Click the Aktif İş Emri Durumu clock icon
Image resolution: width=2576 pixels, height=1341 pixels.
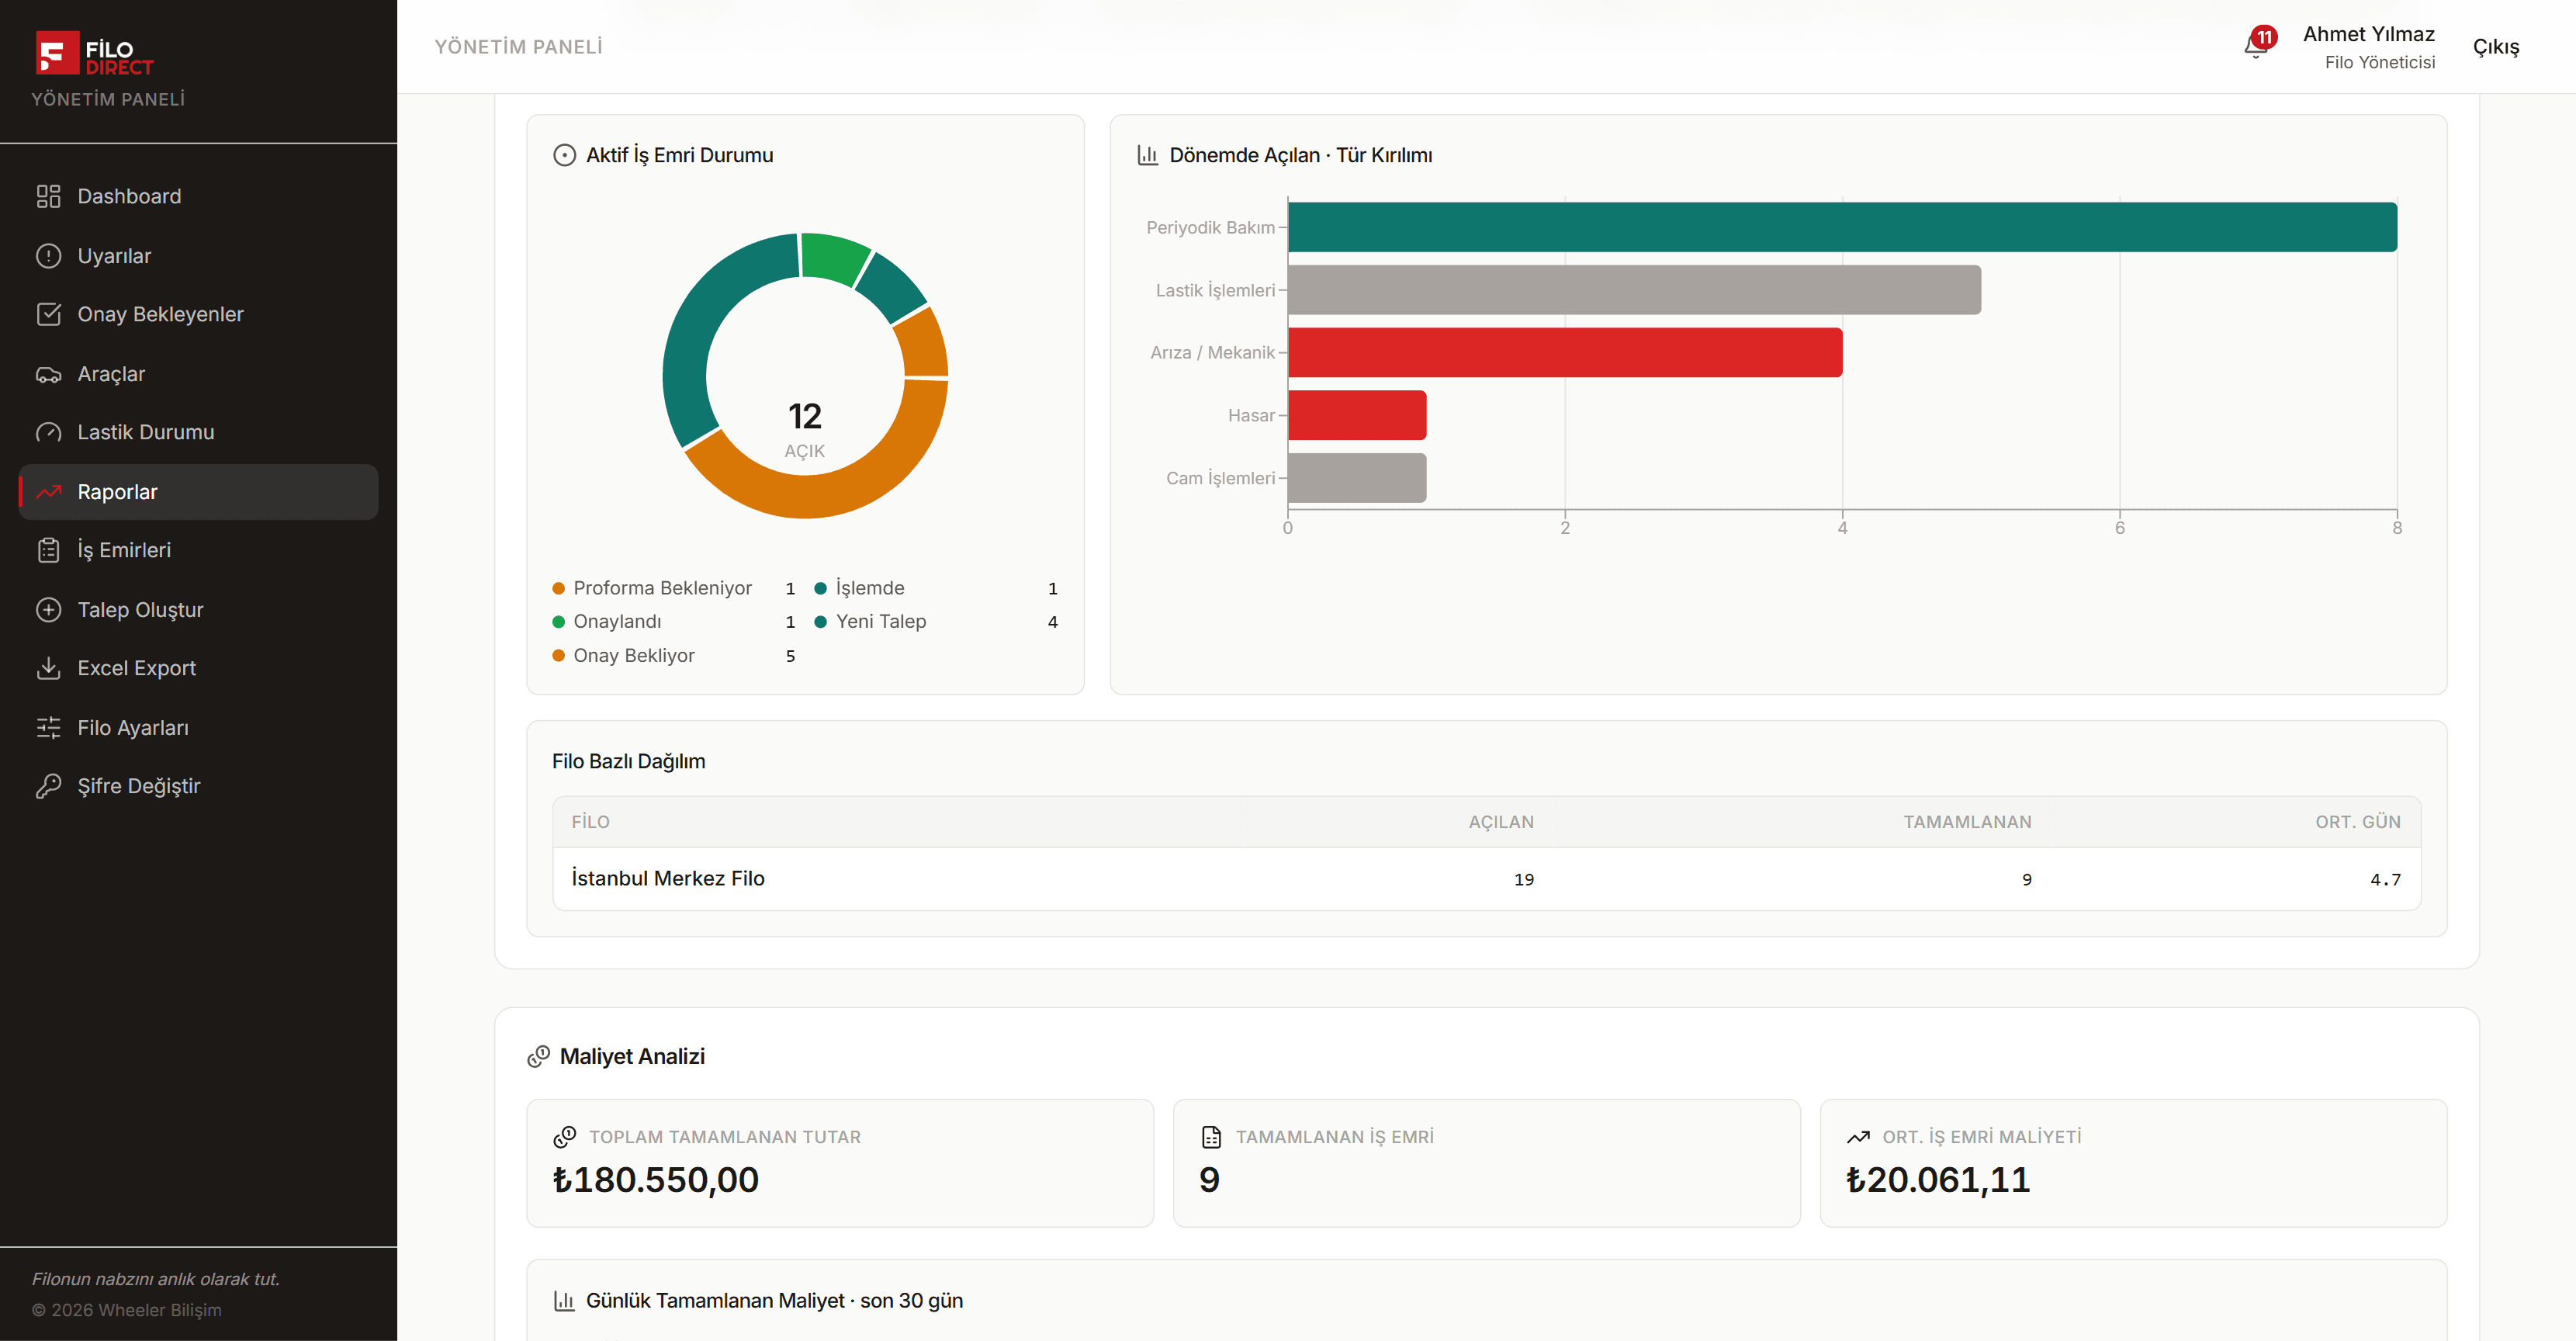564,155
